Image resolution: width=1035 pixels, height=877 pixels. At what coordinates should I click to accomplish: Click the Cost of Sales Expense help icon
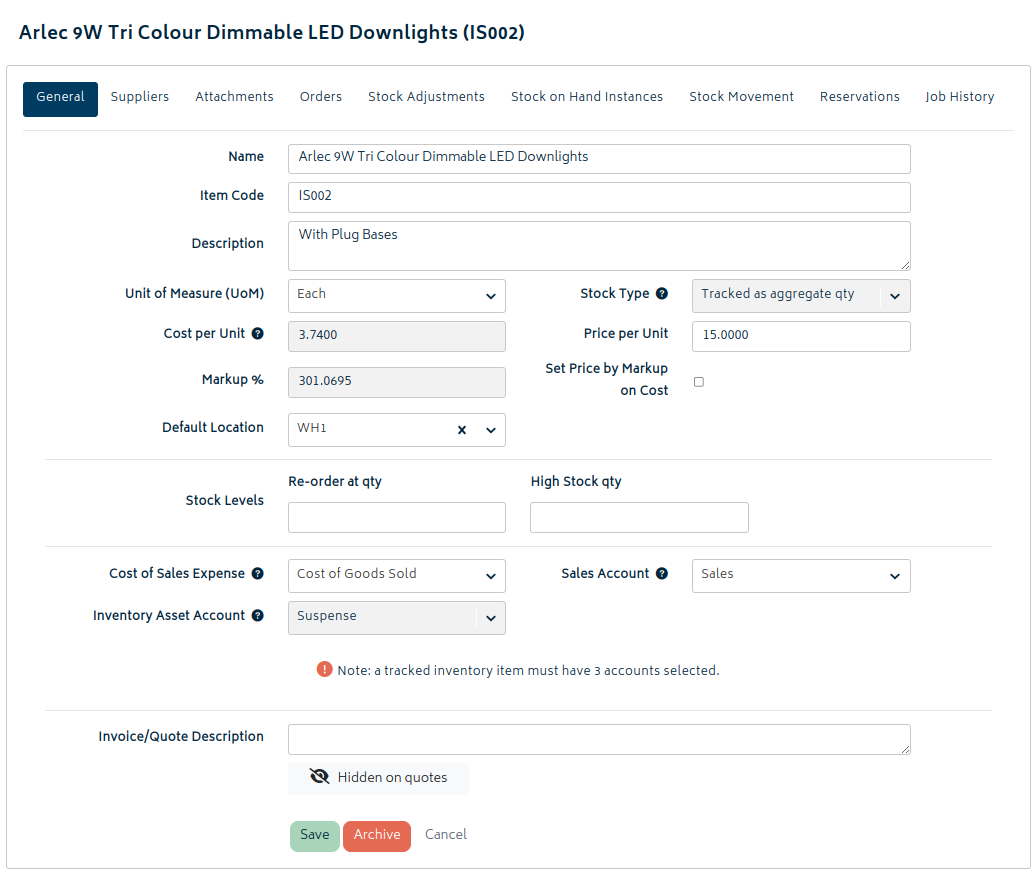pyautogui.click(x=257, y=573)
